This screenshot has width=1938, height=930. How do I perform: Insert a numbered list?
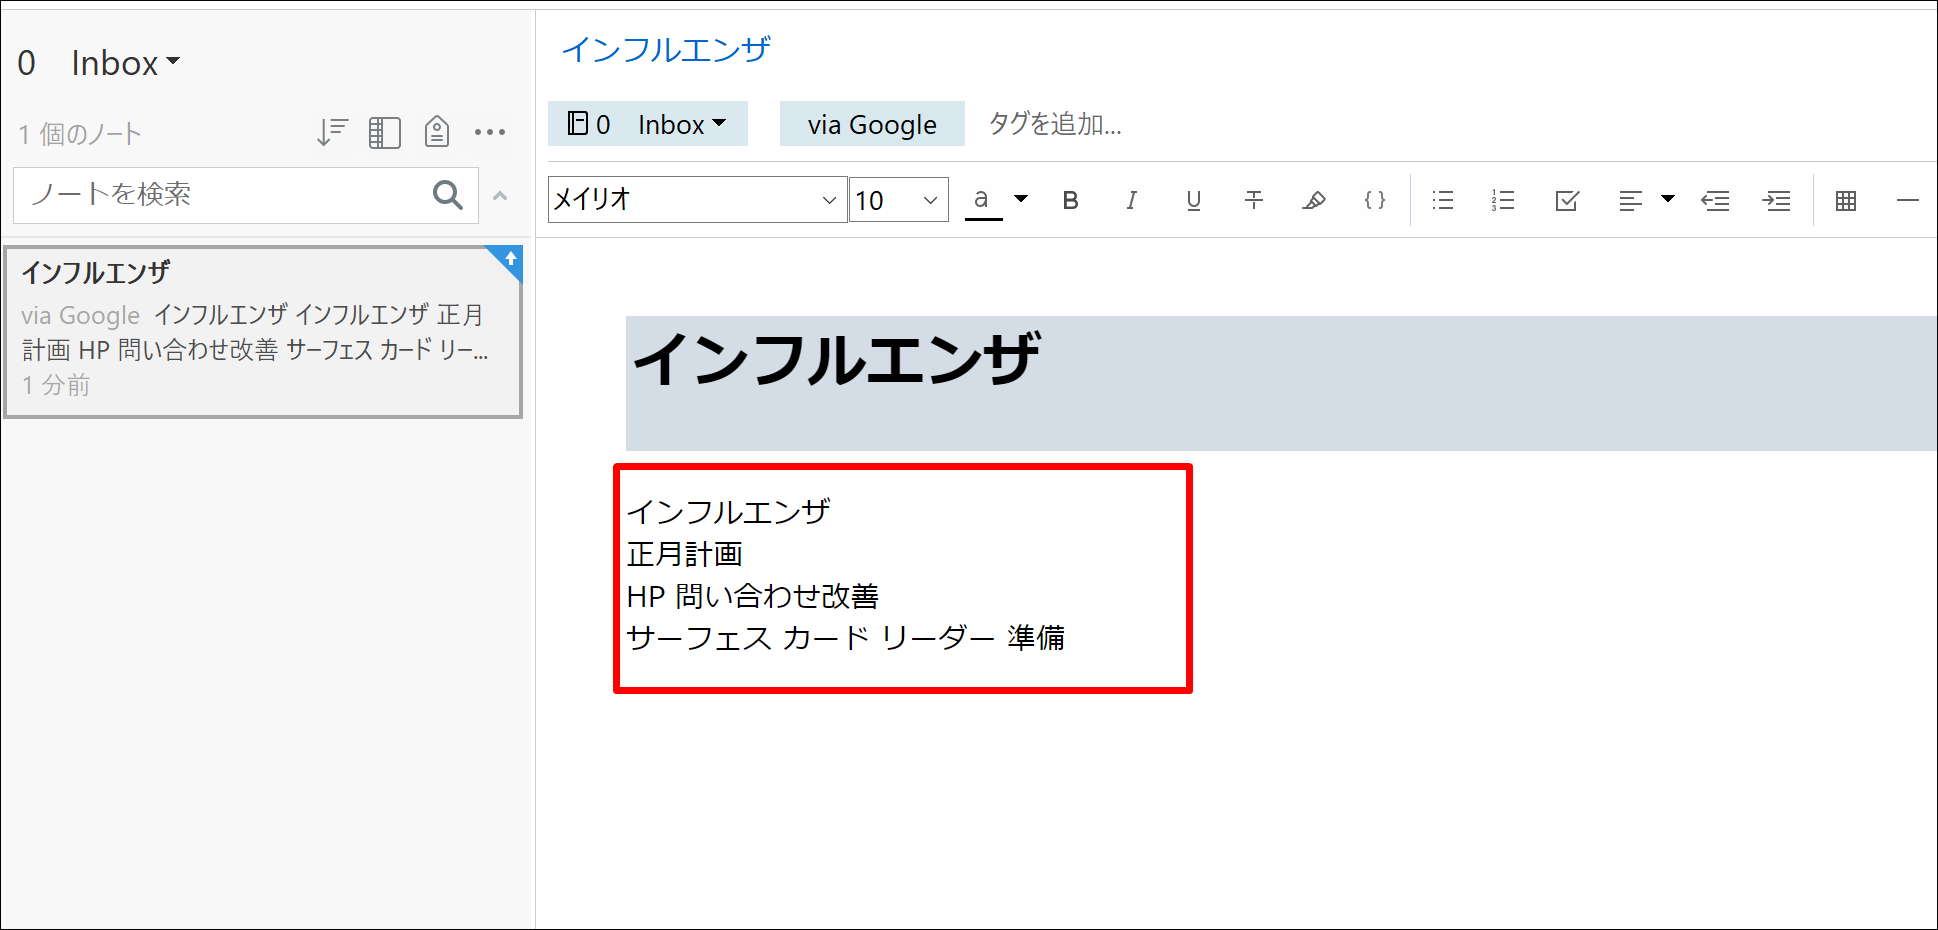tap(1503, 200)
